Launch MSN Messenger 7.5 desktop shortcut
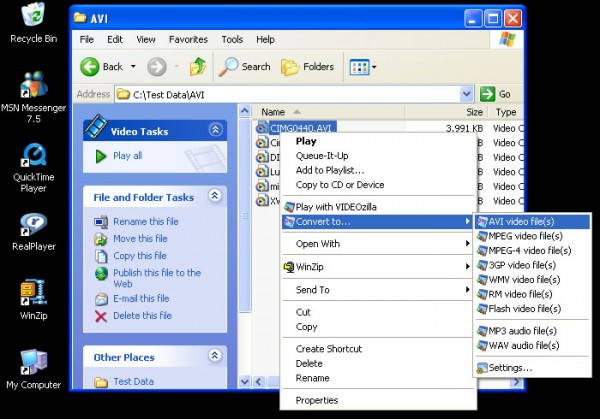 [33, 97]
